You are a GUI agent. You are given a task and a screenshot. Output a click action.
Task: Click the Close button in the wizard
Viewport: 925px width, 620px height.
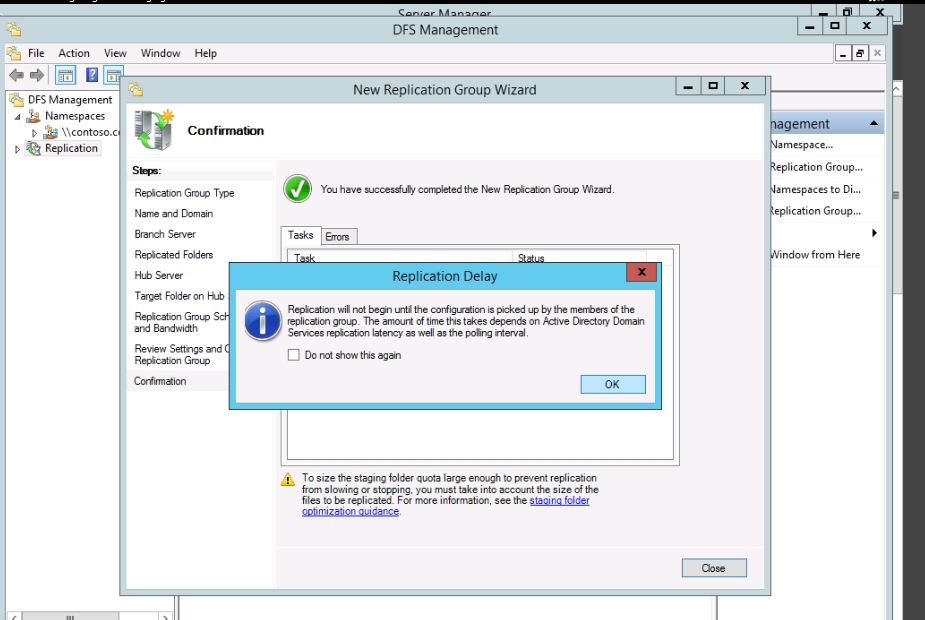(713, 568)
